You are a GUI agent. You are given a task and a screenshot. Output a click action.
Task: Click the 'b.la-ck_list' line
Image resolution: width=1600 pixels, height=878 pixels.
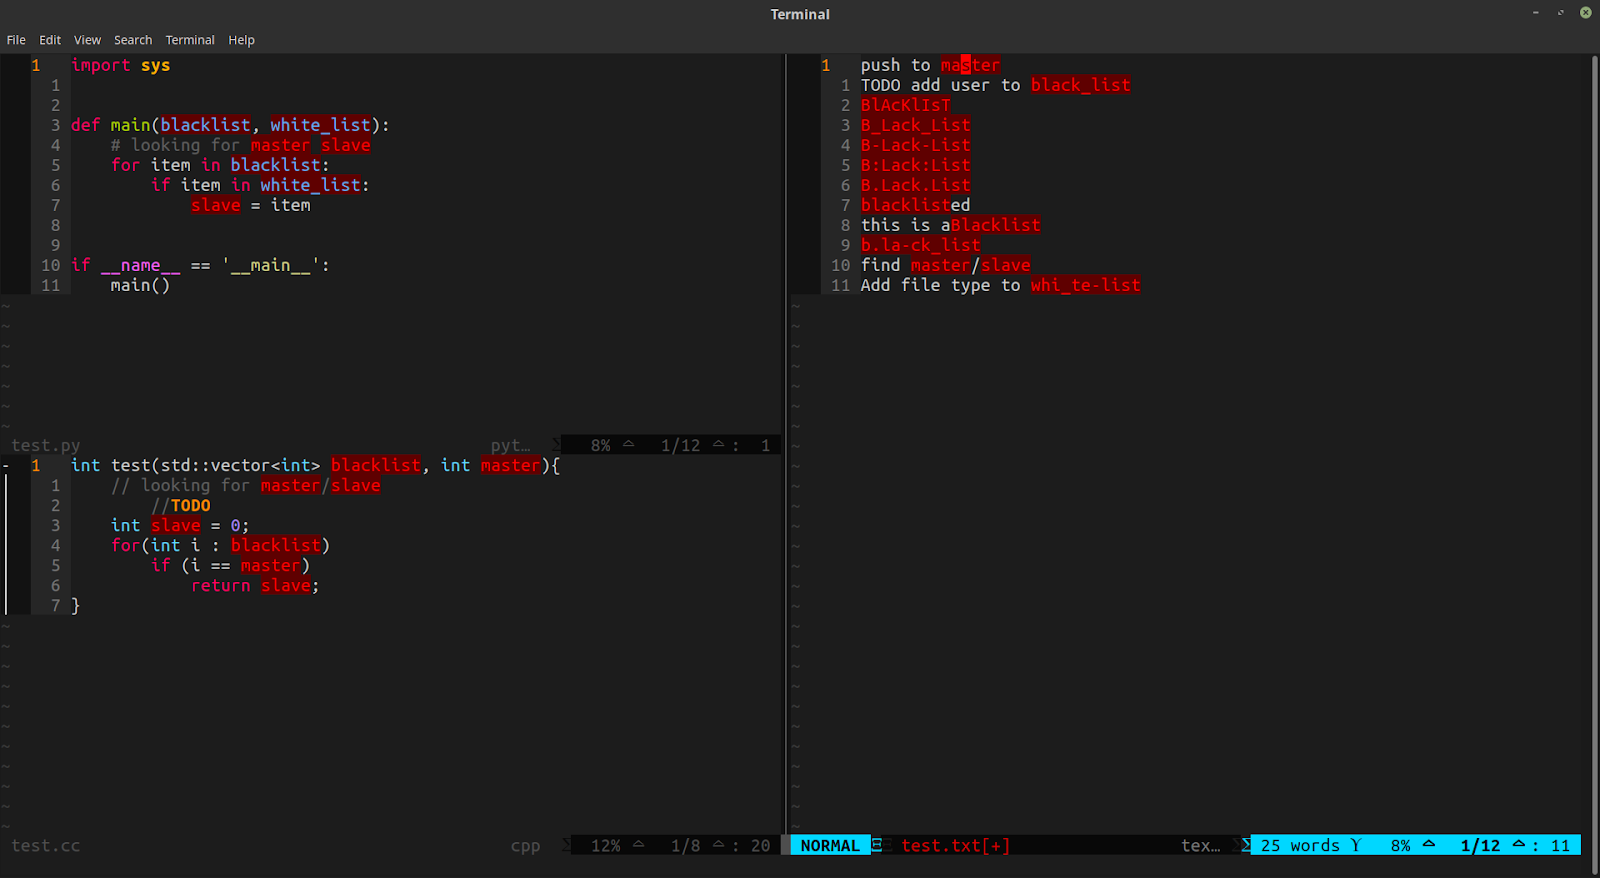point(921,245)
